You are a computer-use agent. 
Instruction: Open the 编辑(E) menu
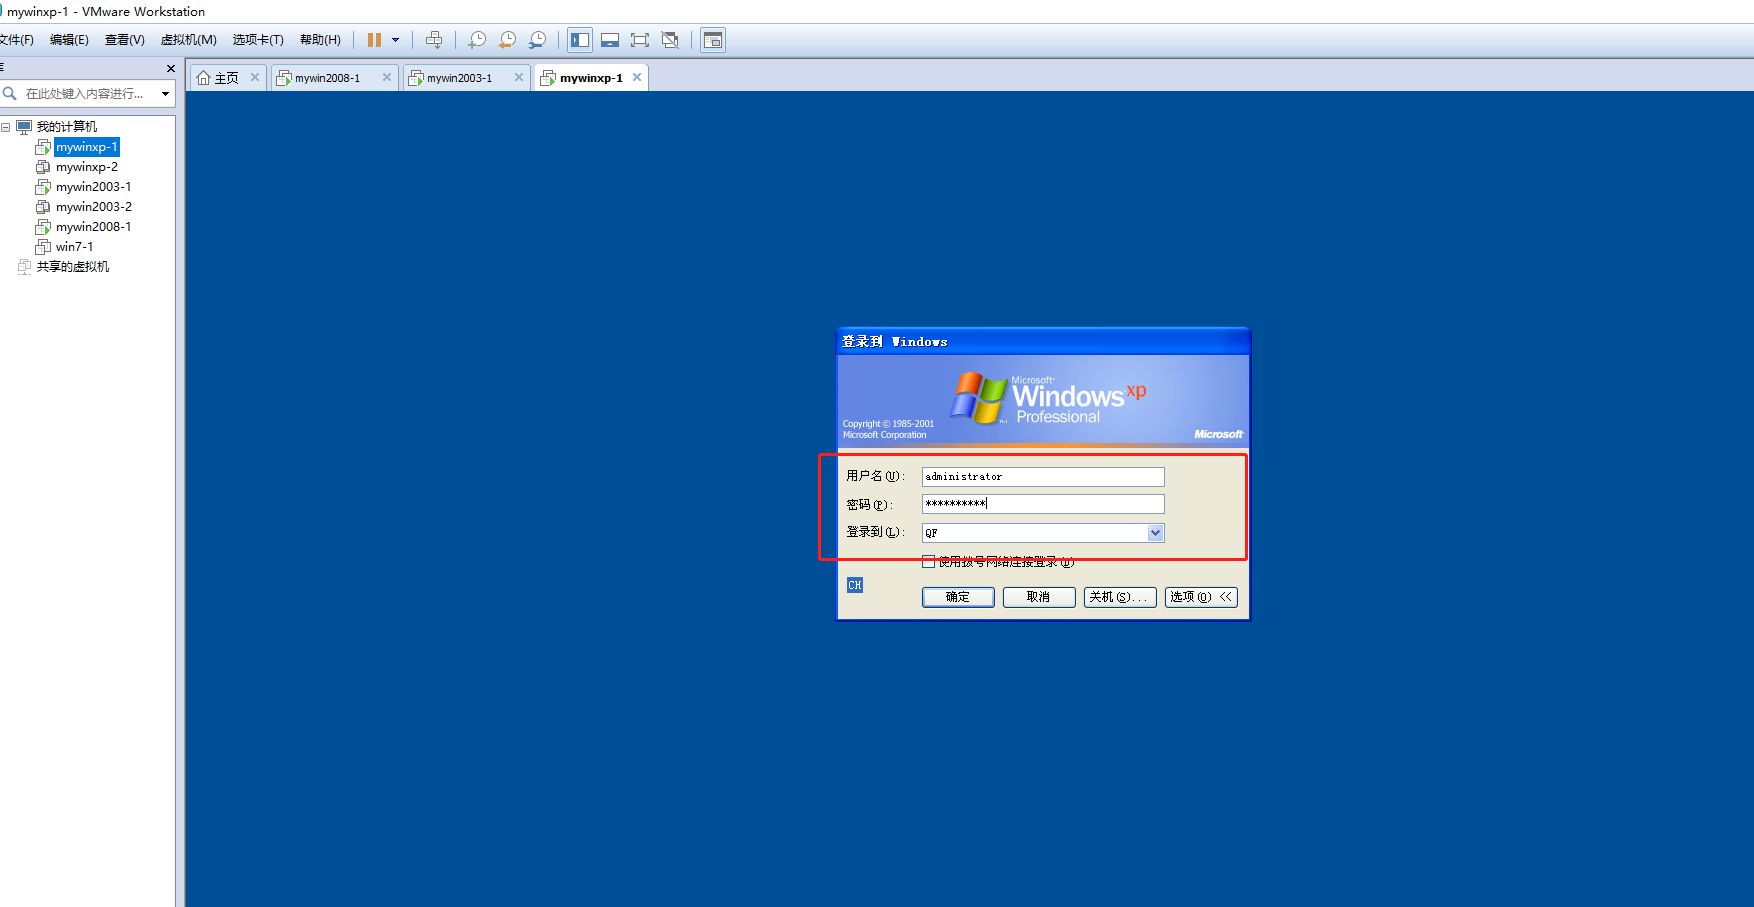[69, 40]
